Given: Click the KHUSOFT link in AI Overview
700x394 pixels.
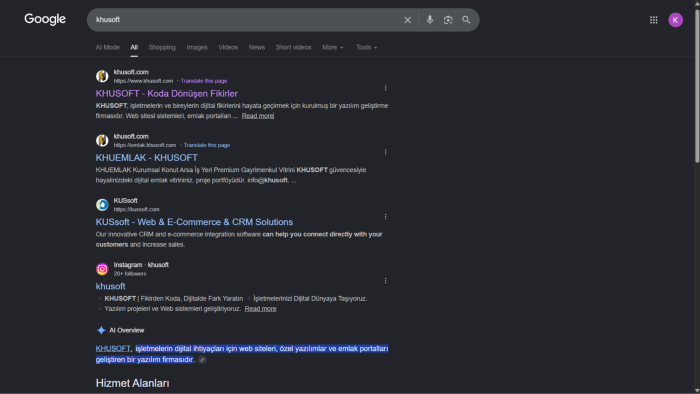Looking at the screenshot, I should click(113, 349).
